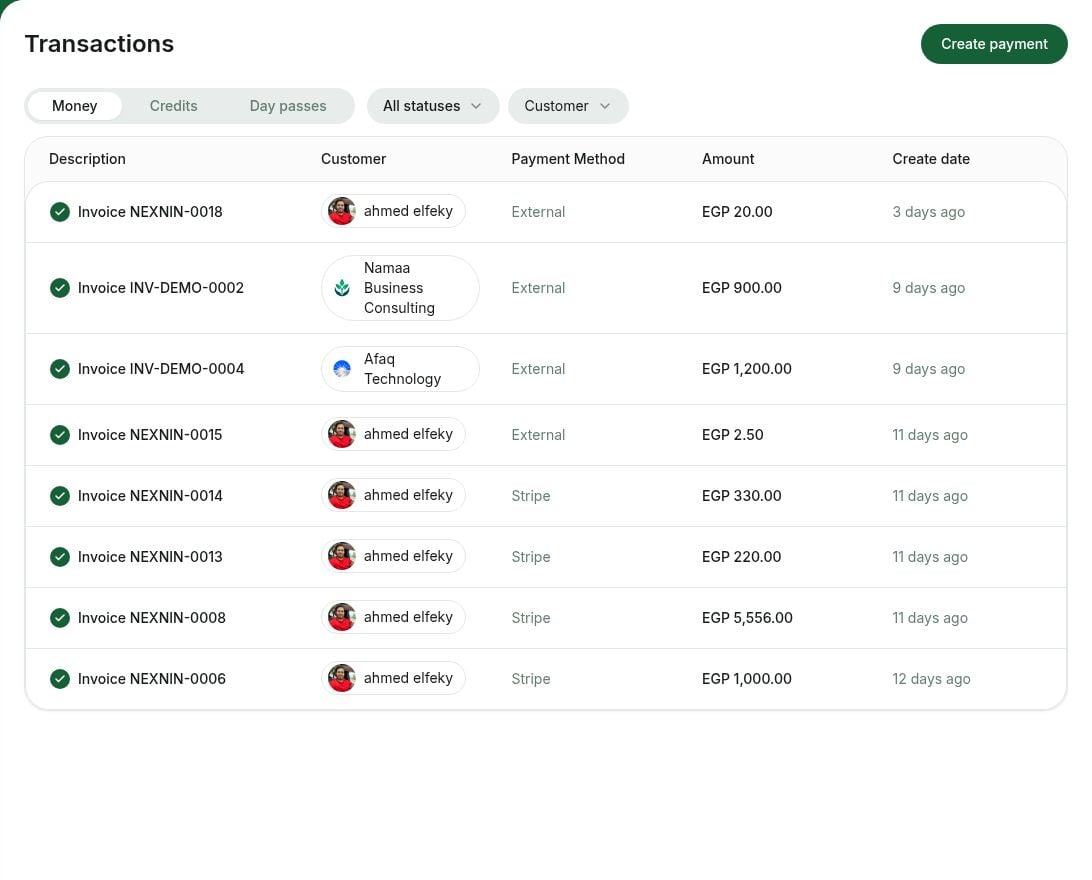Image resolution: width=1092 pixels, height=880 pixels.
Task: Click Stripe payment method for Invoice NEXNIN-0006
Action: [531, 679]
